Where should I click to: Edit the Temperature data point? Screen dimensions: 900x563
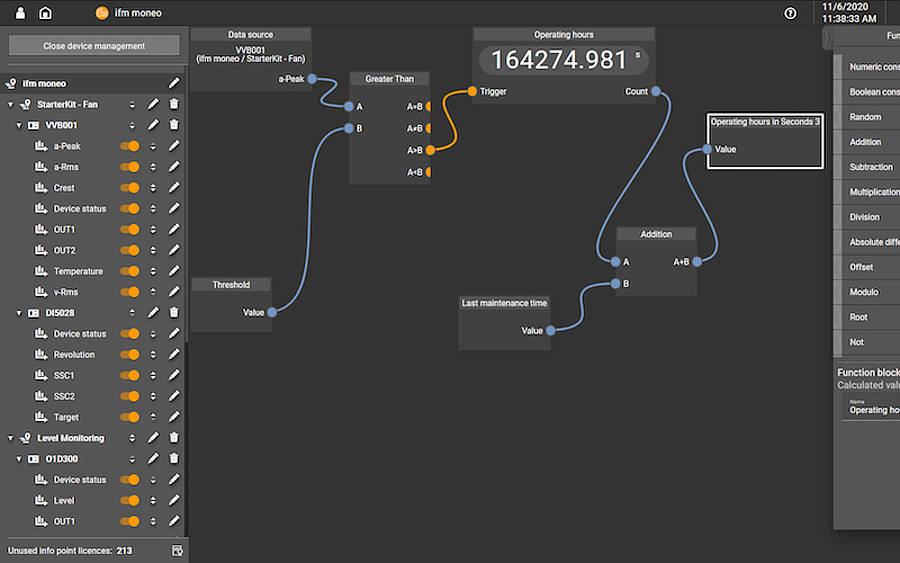[174, 271]
